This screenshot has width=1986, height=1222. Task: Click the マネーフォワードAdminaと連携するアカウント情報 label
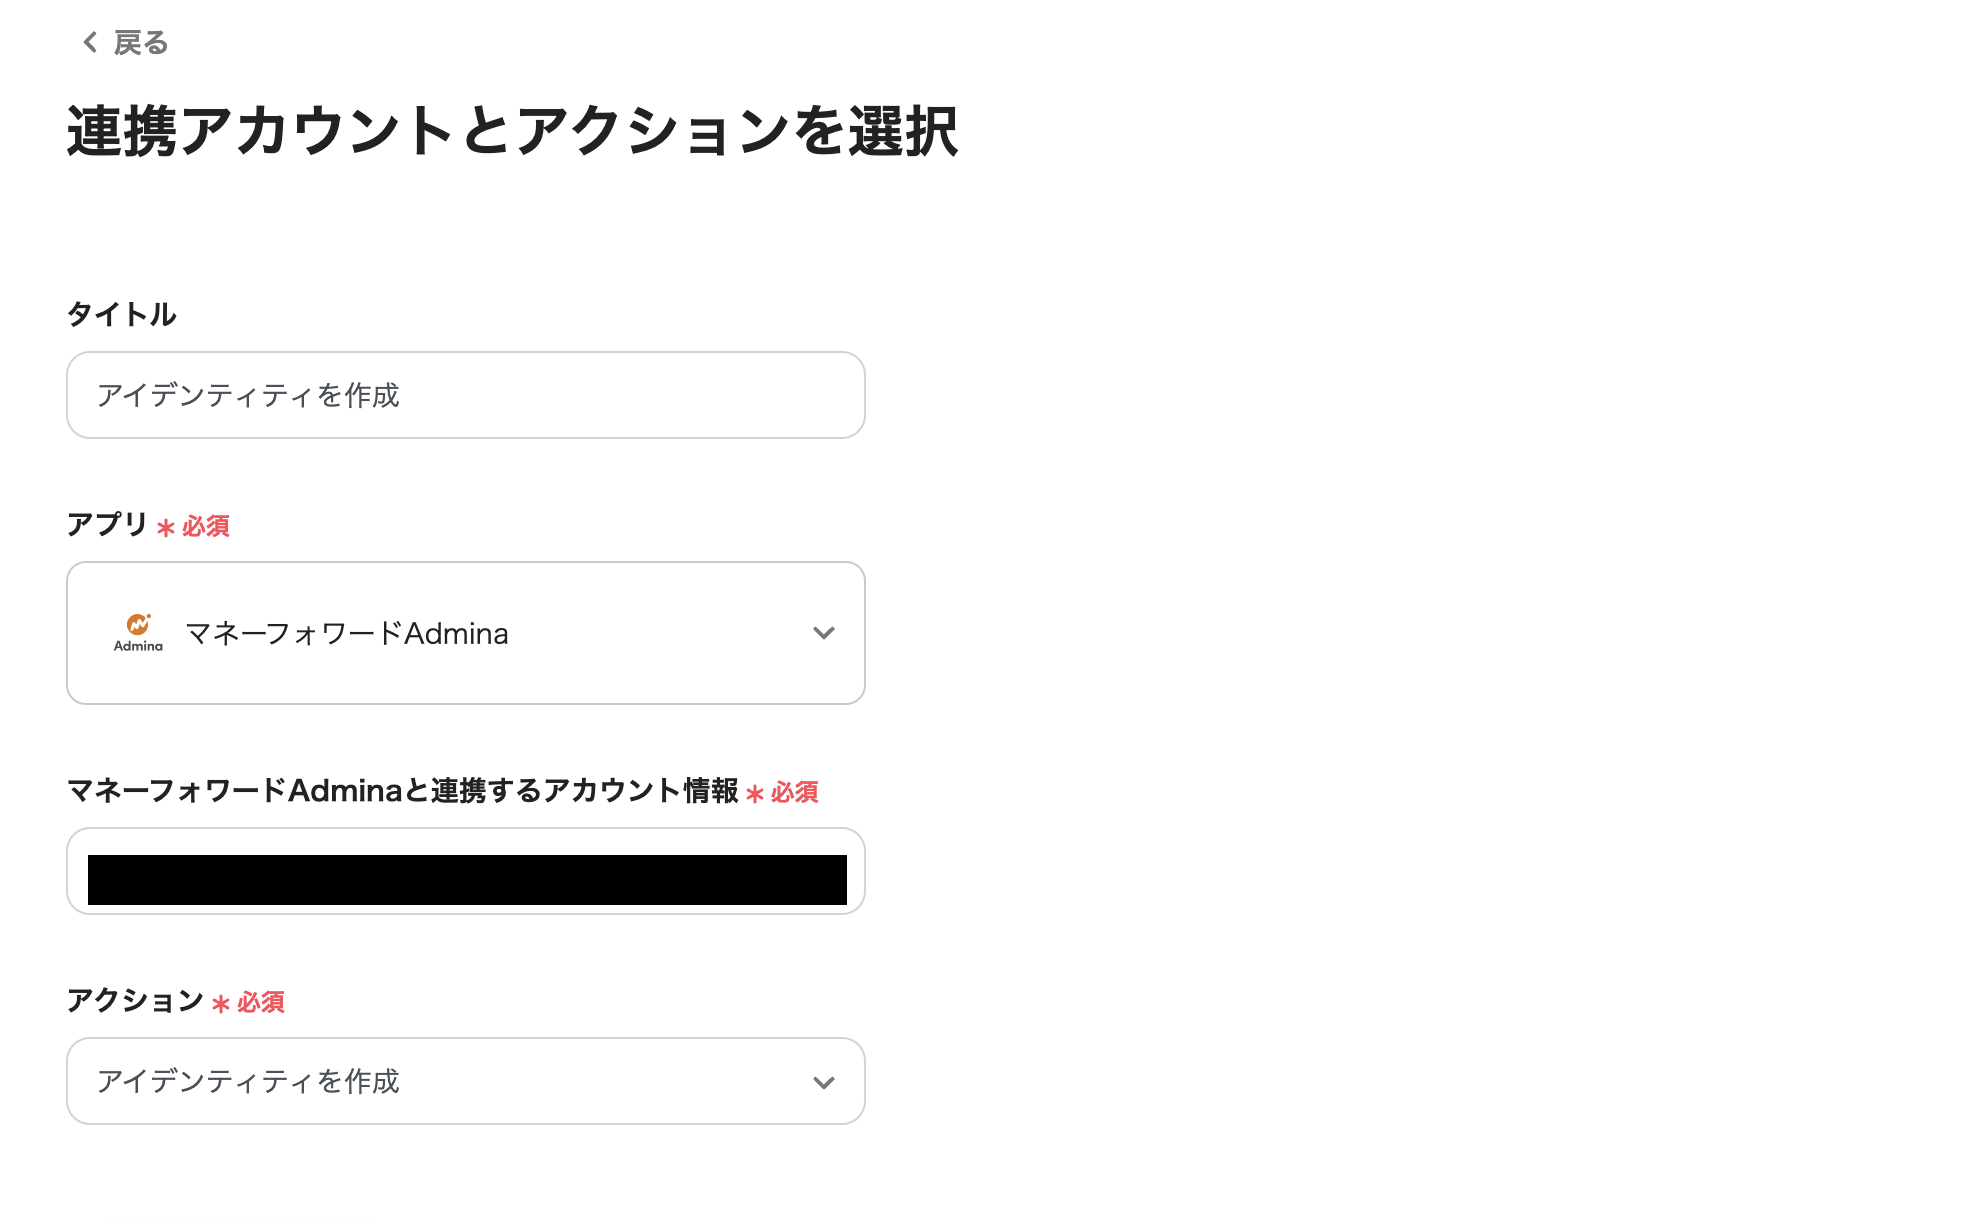pyautogui.click(x=403, y=791)
